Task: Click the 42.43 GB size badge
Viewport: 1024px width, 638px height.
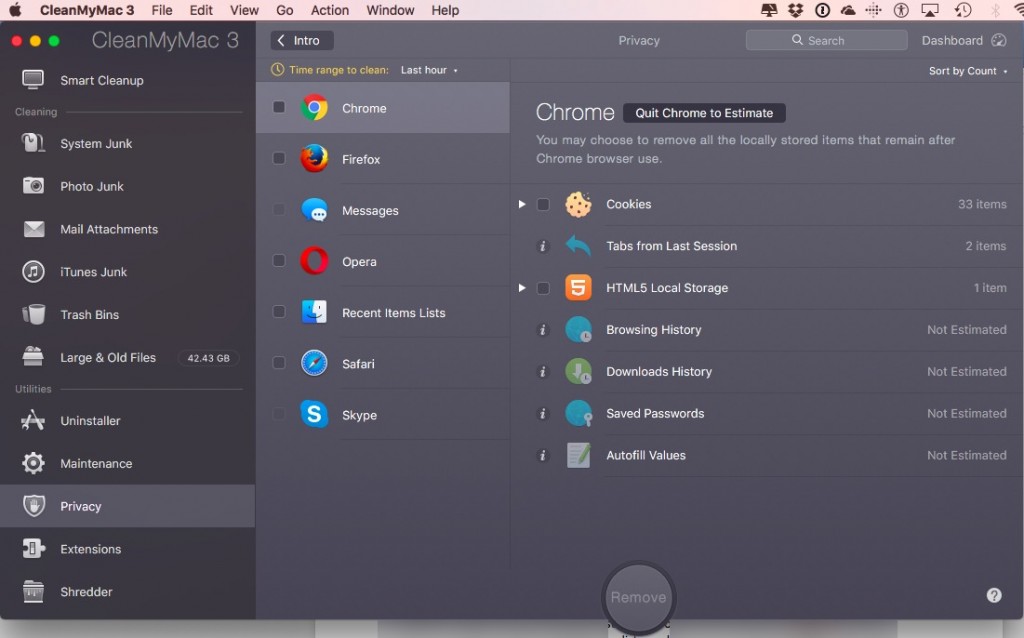Action: click(x=208, y=358)
